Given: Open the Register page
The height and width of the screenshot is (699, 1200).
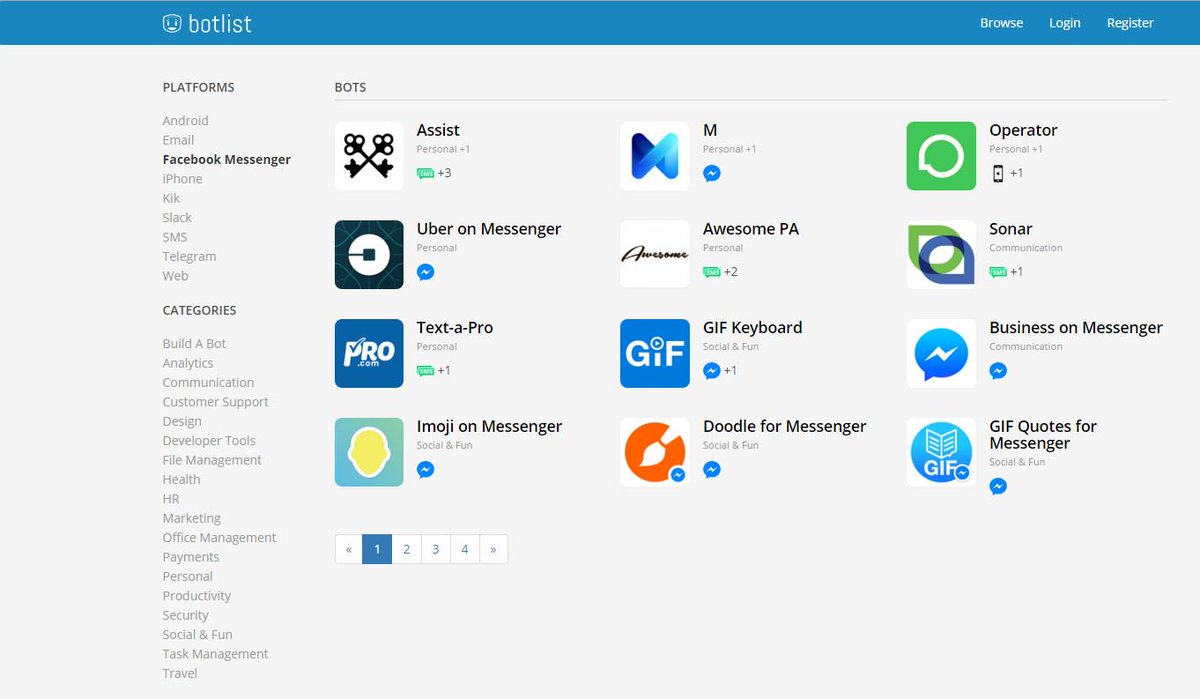Looking at the screenshot, I should (x=1130, y=23).
